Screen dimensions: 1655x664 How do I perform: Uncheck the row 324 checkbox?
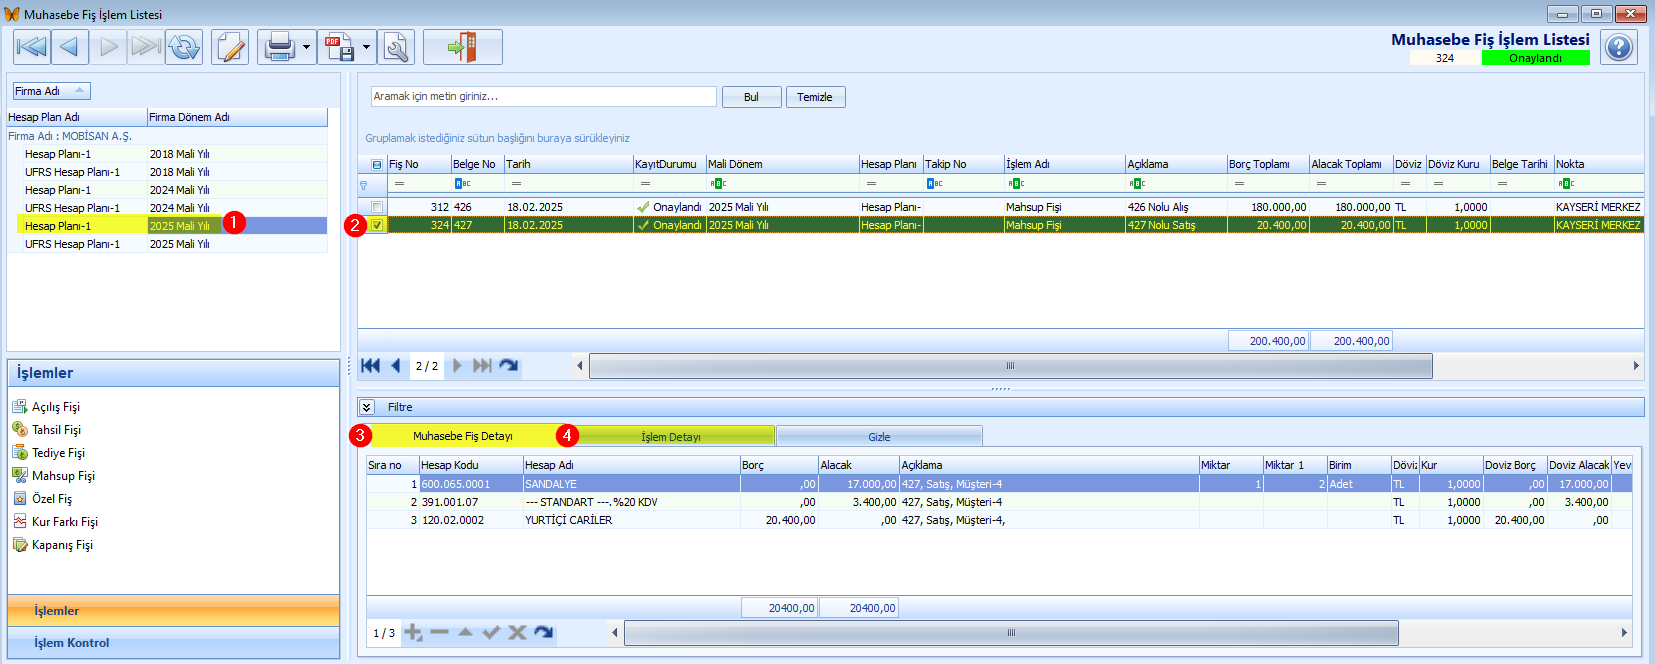click(x=377, y=225)
